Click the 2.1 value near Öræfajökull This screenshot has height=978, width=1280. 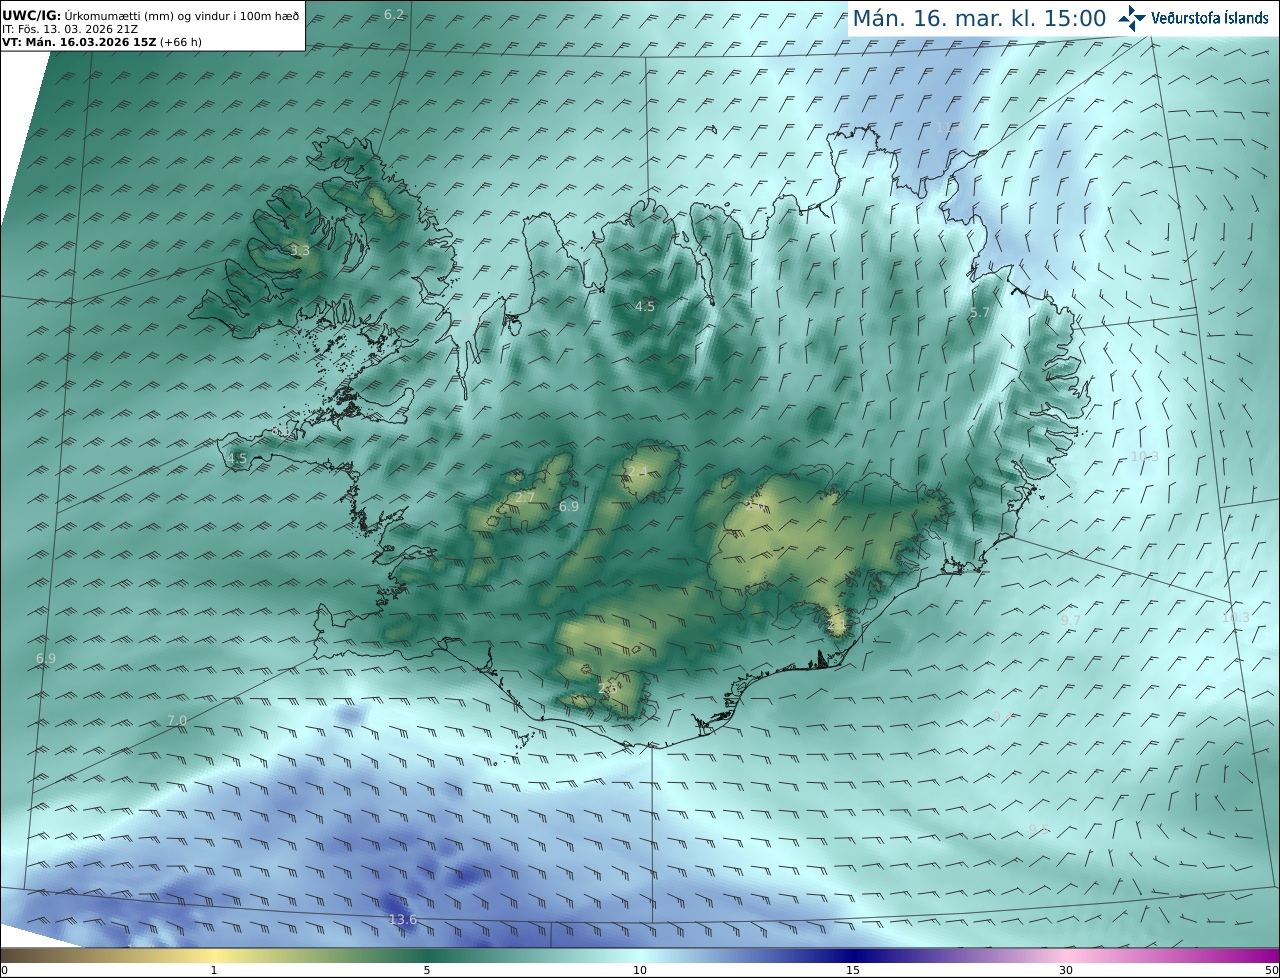click(x=837, y=625)
